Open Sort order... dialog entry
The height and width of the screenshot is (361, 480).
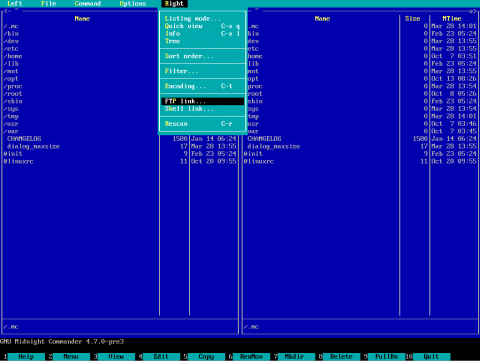pyautogui.click(x=203, y=56)
